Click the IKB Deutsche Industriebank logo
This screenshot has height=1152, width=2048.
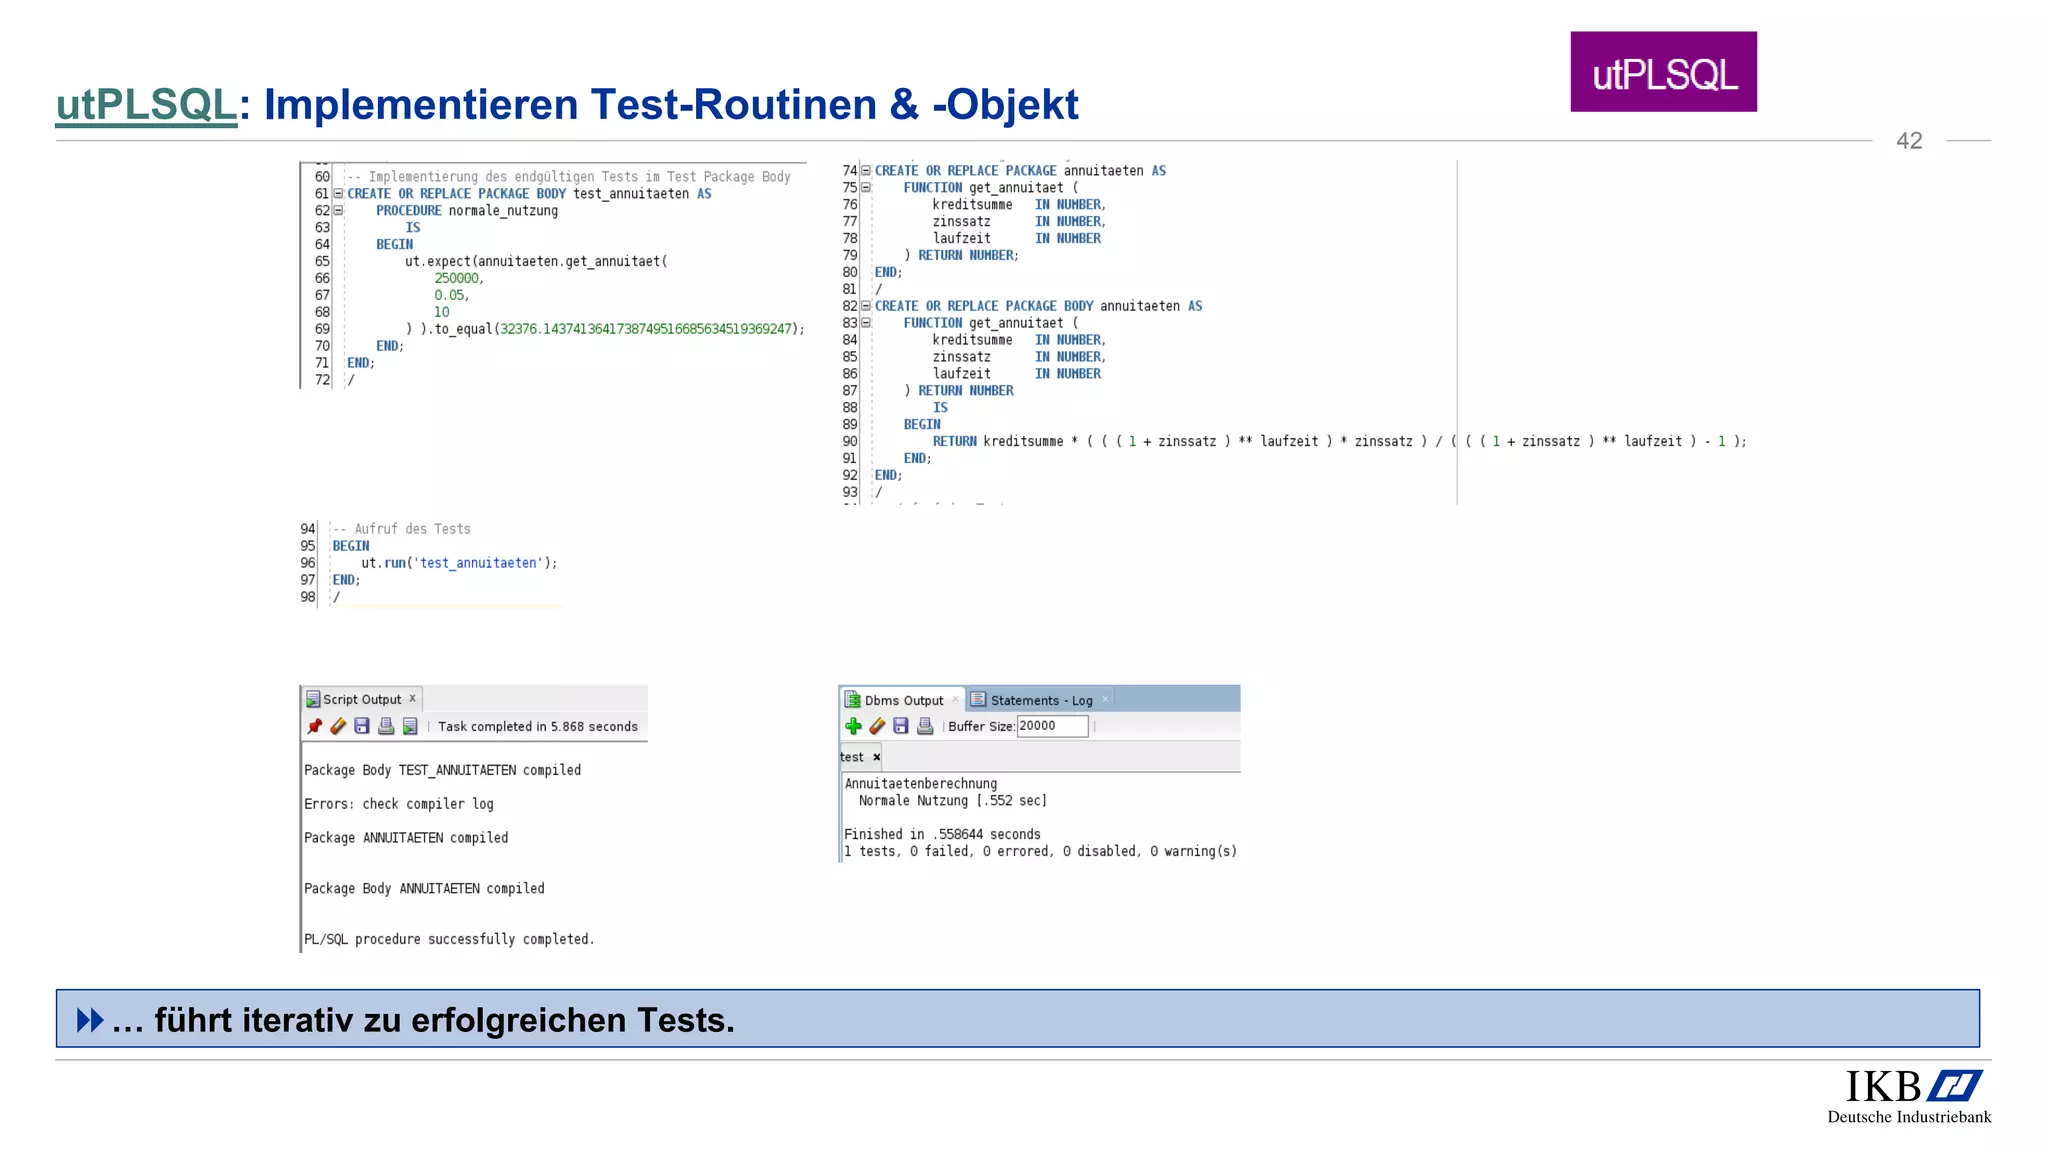1909,1096
